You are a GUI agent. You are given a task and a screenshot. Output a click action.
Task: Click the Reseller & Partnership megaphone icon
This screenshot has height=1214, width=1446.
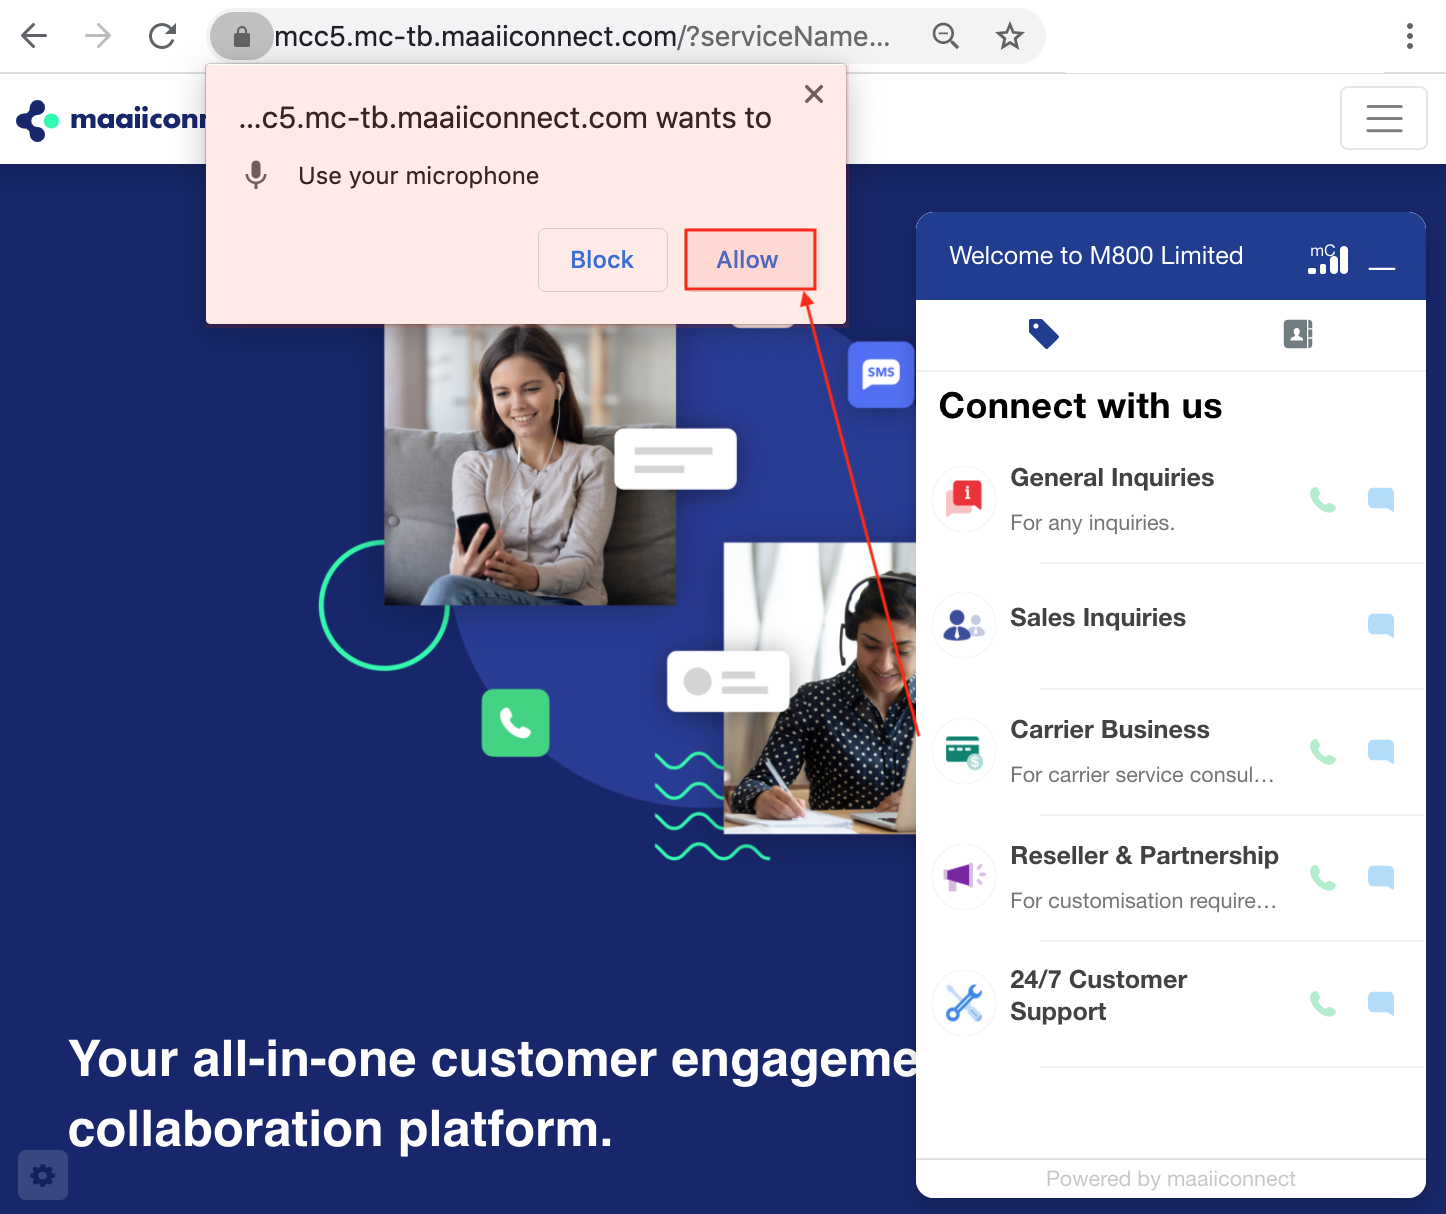964,877
